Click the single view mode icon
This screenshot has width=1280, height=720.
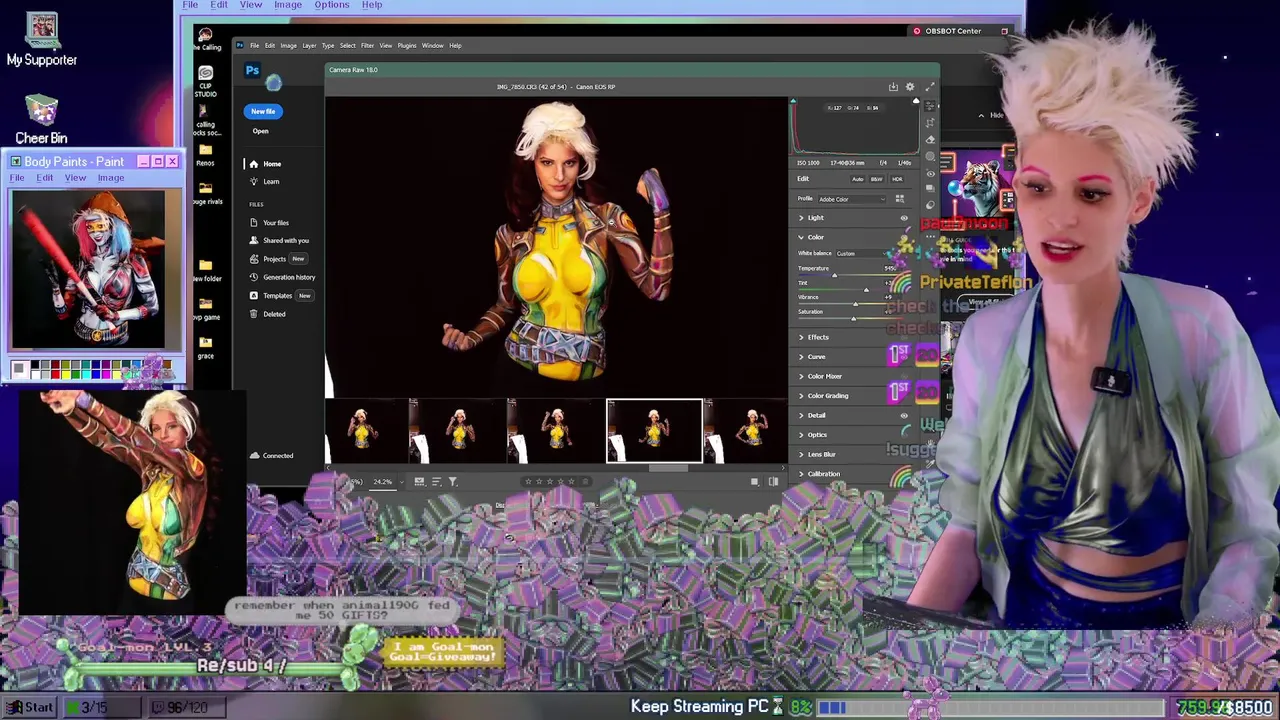click(755, 482)
